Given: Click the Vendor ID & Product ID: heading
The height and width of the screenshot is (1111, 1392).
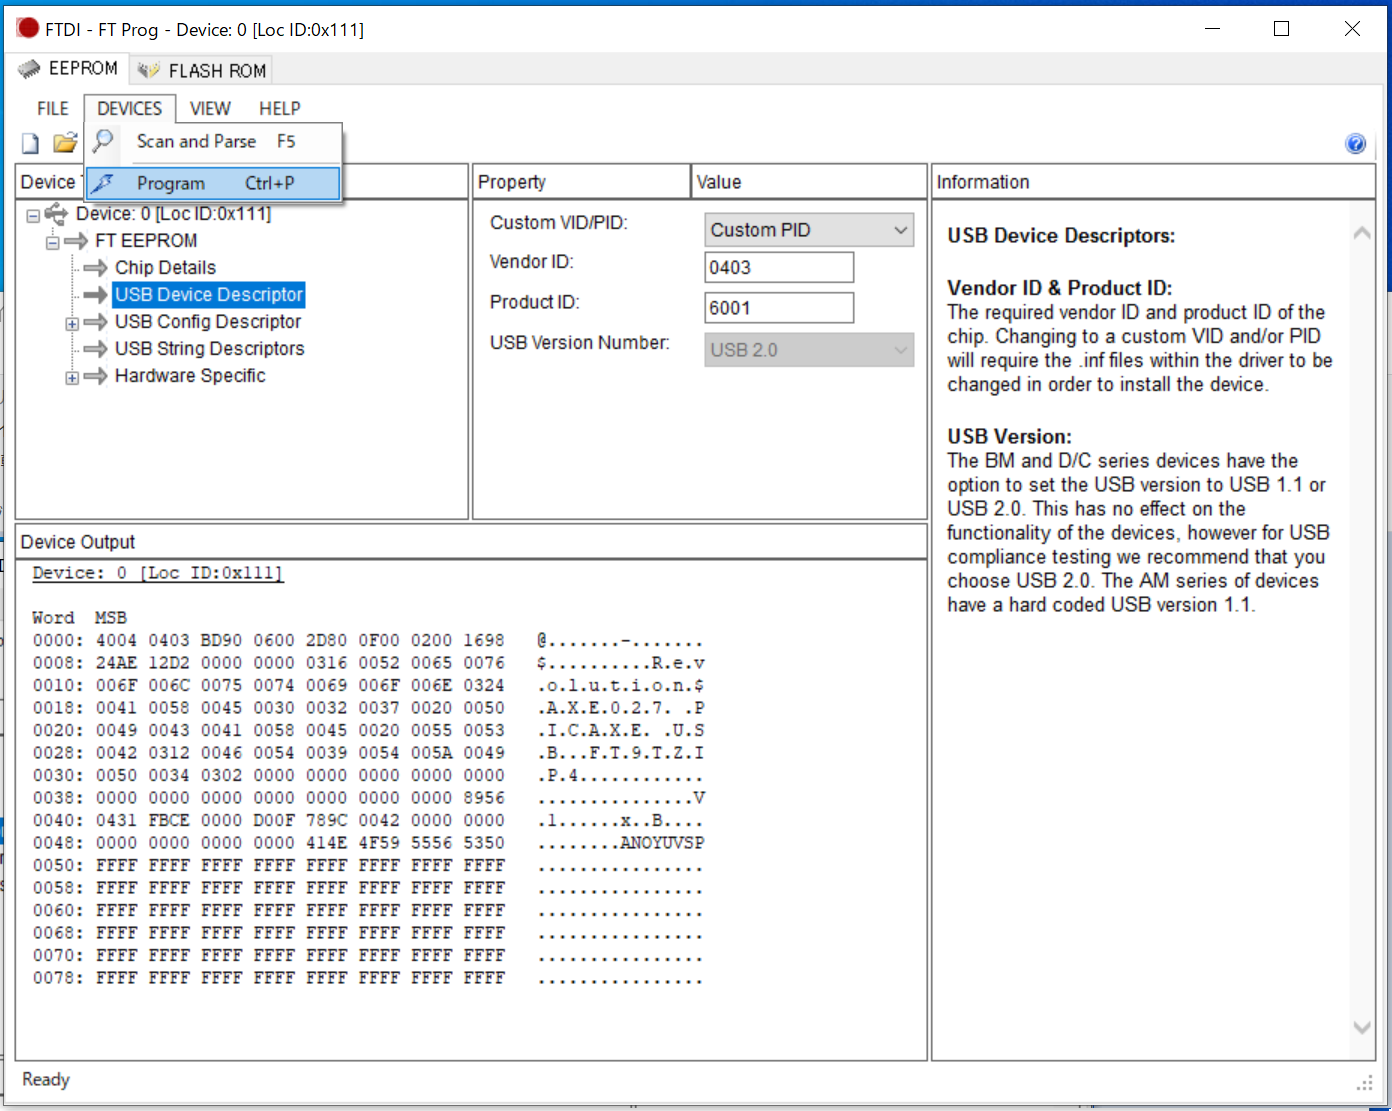Looking at the screenshot, I should [1060, 288].
